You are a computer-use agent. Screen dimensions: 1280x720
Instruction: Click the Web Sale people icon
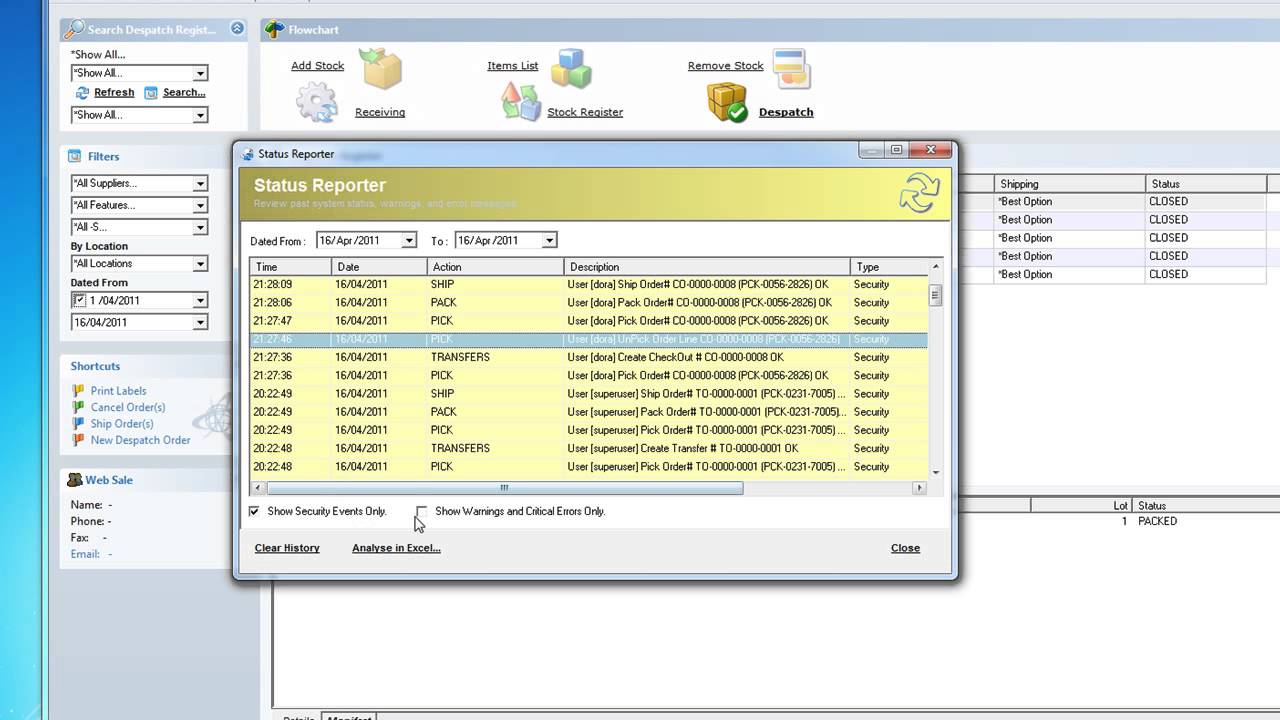pos(75,480)
